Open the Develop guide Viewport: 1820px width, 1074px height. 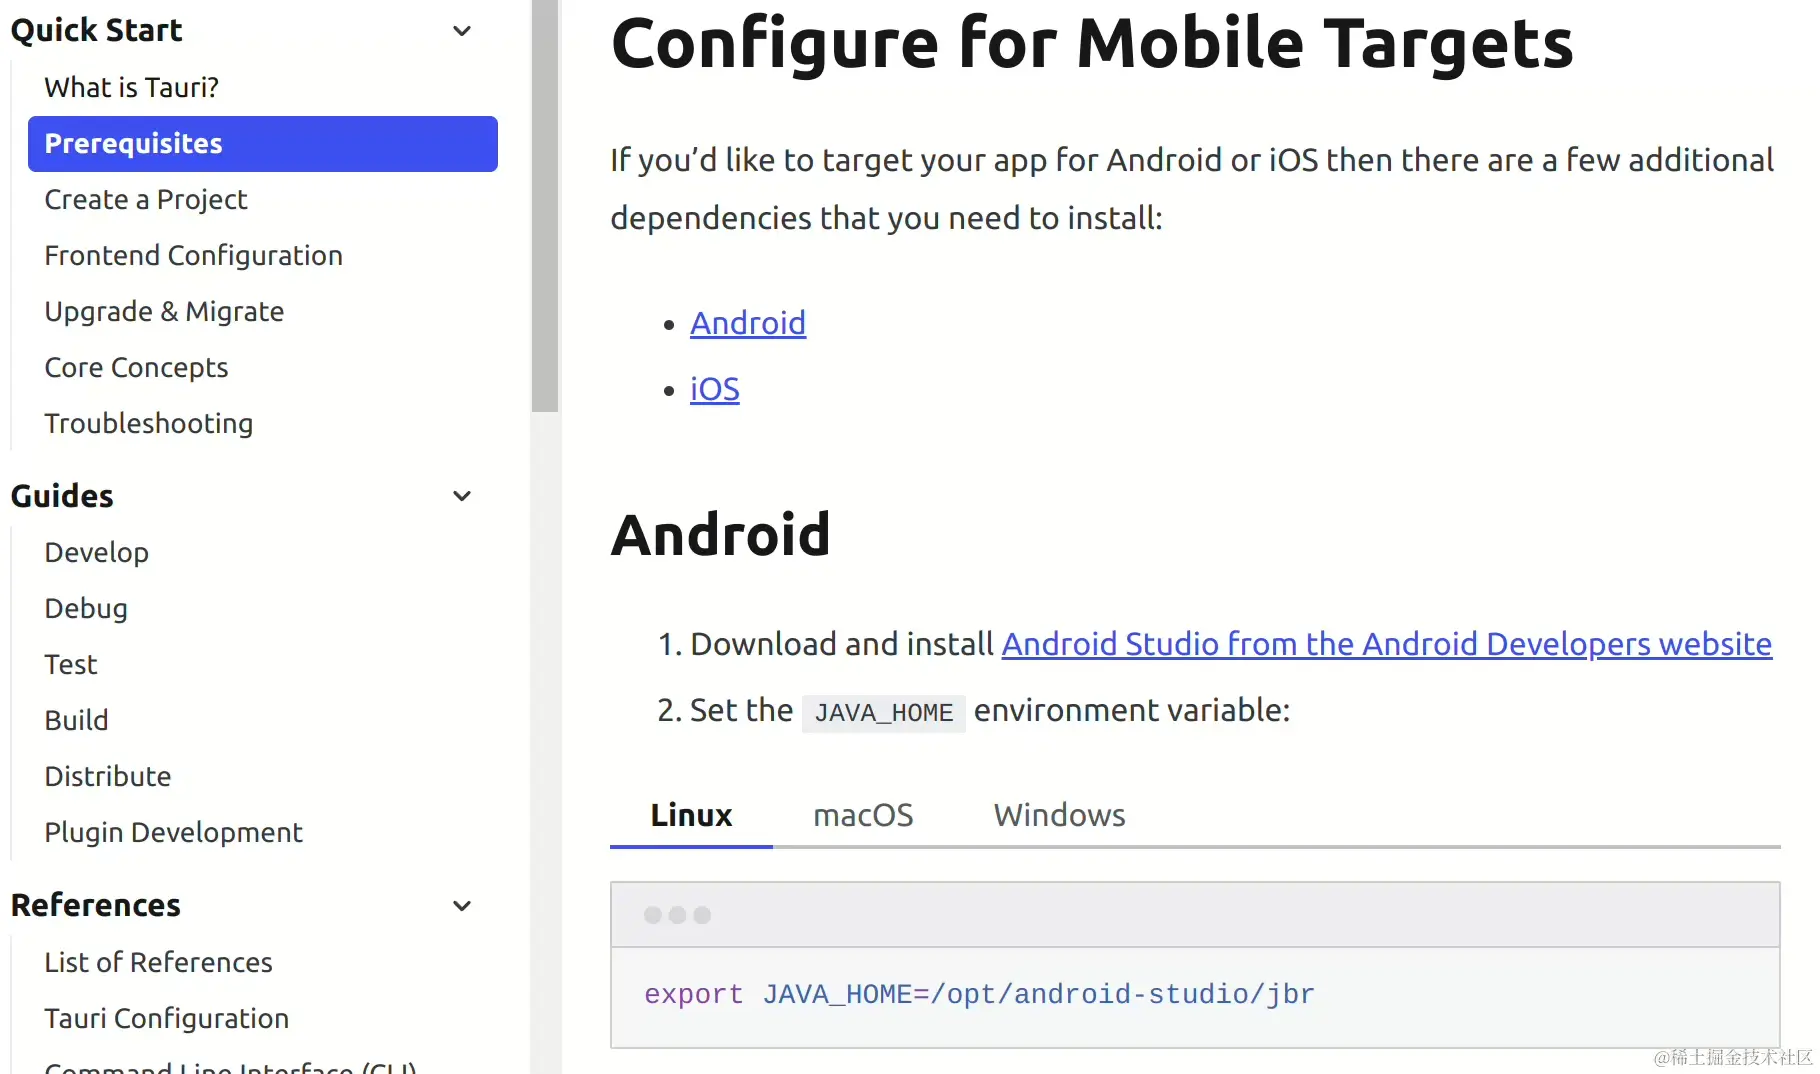pyautogui.click(x=97, y=553)
